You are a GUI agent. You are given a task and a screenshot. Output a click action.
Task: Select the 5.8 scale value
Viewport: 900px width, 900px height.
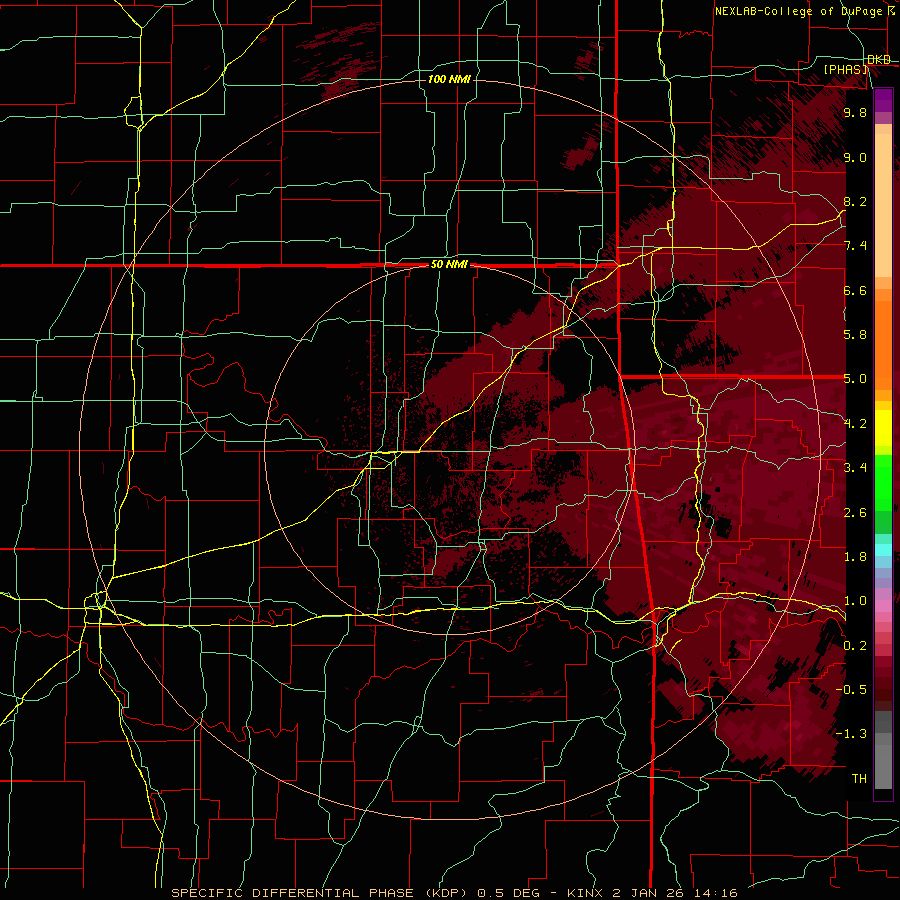tap(855, 335)
